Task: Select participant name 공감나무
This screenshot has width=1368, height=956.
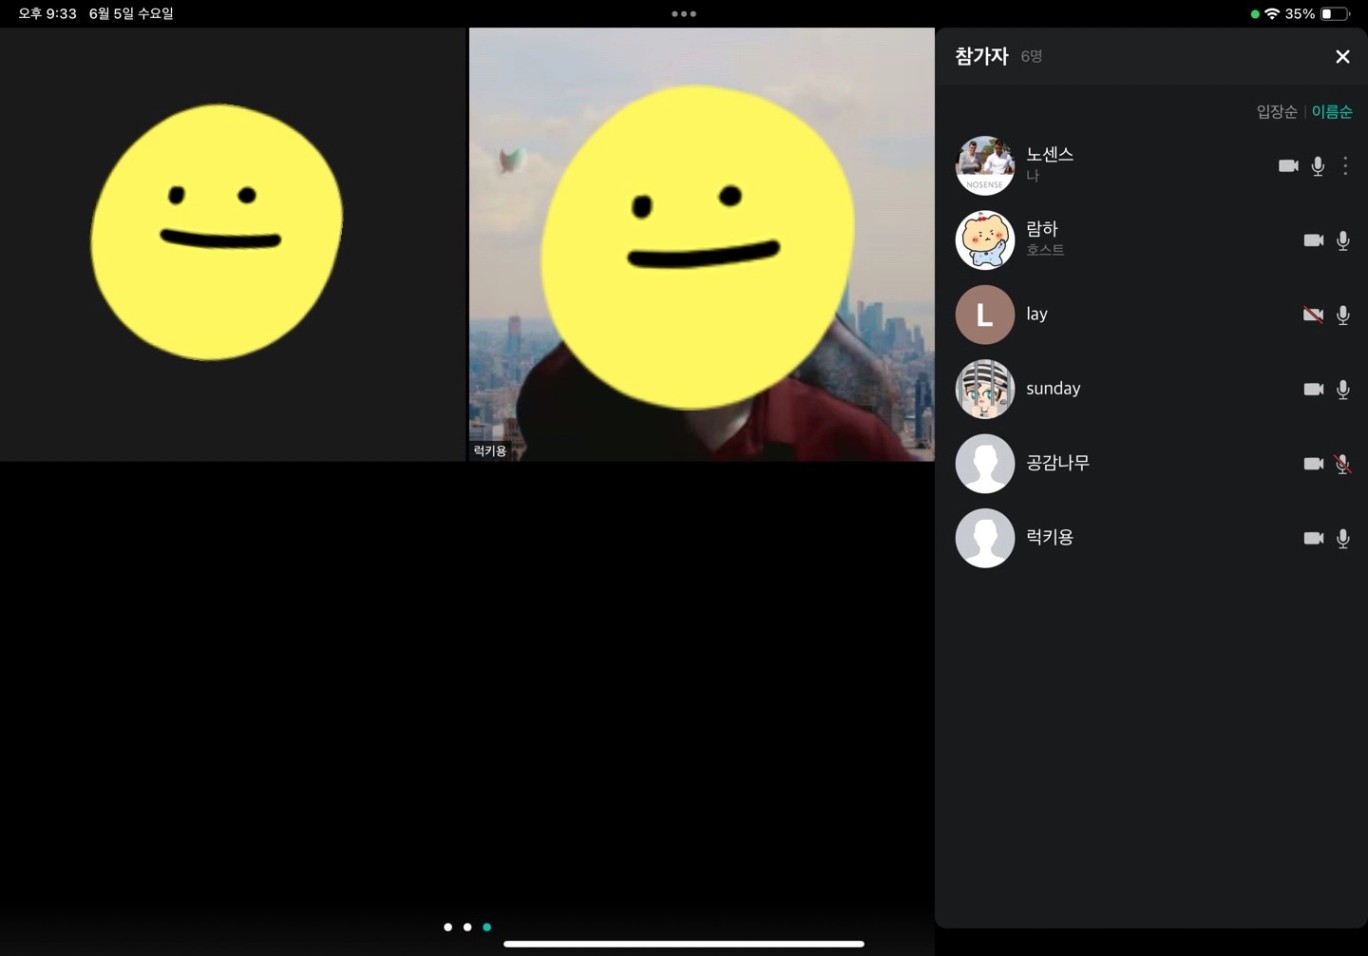Action: [x=1058, y=463]
